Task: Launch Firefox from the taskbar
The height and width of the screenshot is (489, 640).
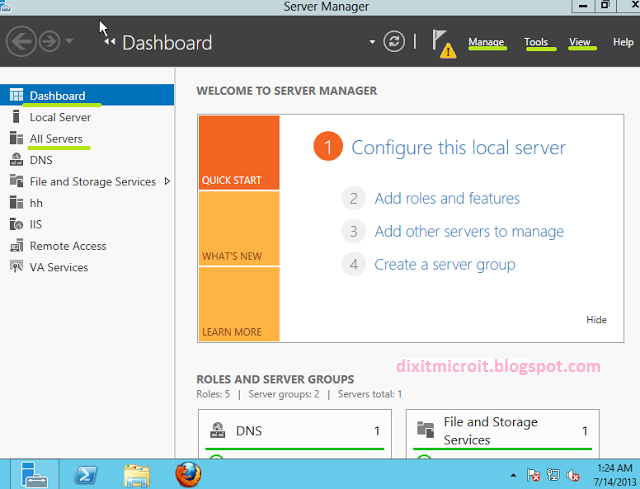Action: pyautogui.click(x=188, y=475)
